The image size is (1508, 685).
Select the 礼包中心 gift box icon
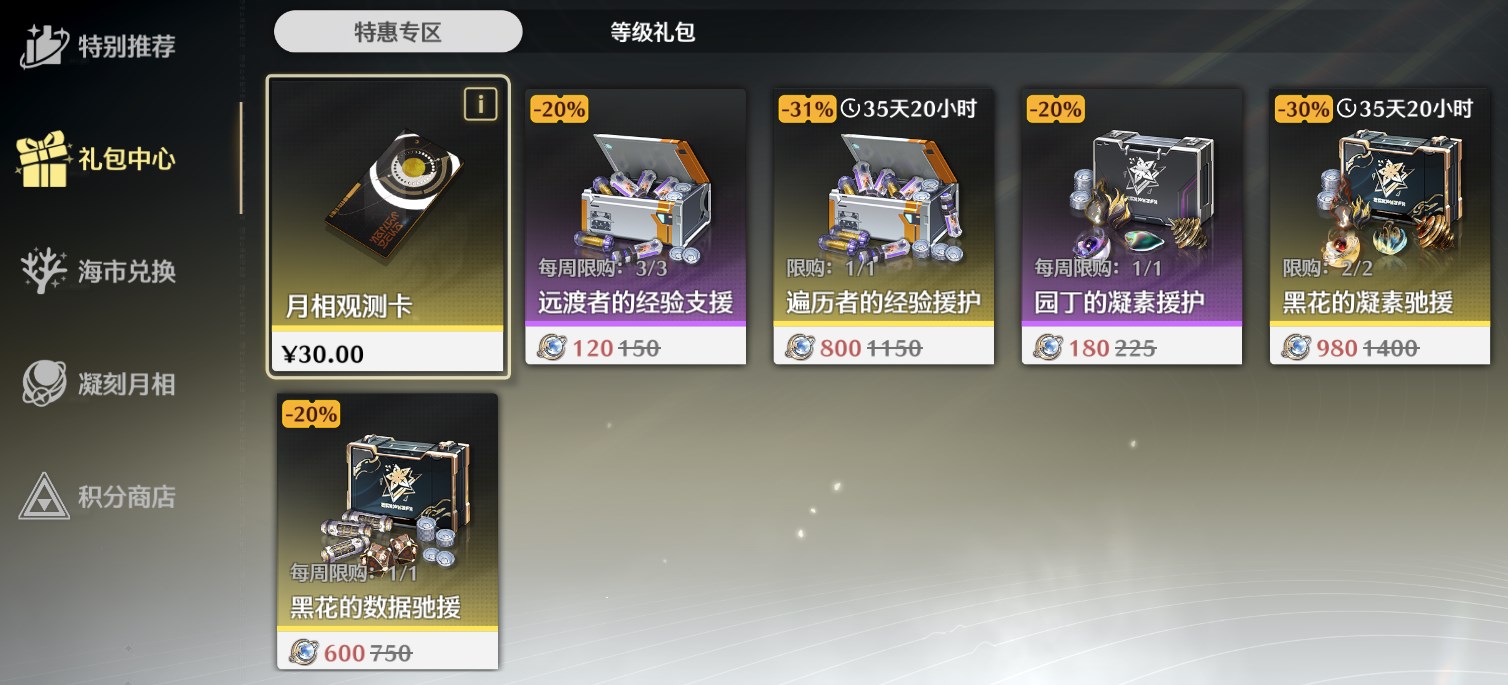[42, 158]
